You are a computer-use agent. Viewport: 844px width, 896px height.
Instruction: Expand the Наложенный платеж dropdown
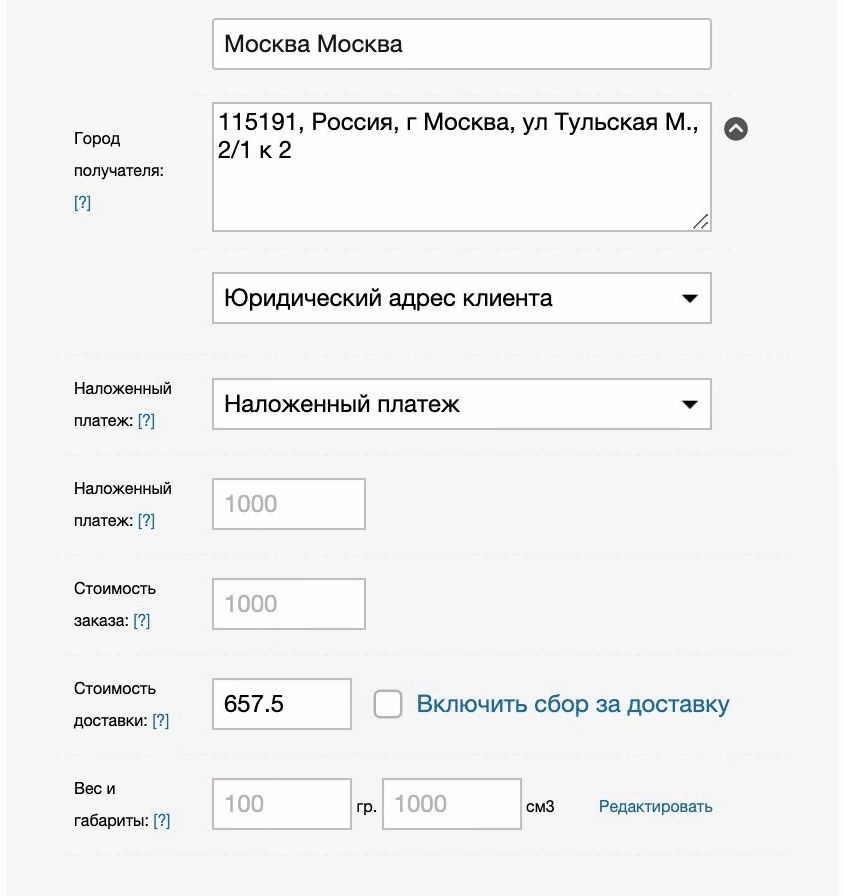click(x=461, y=404)
